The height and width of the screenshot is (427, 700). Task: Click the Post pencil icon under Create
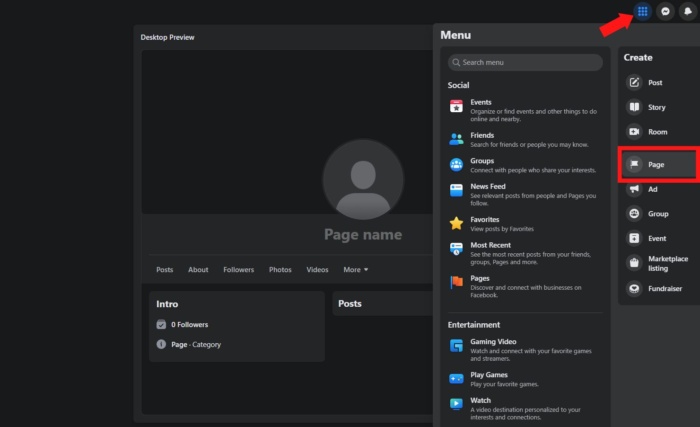click(x=634, y=82)
